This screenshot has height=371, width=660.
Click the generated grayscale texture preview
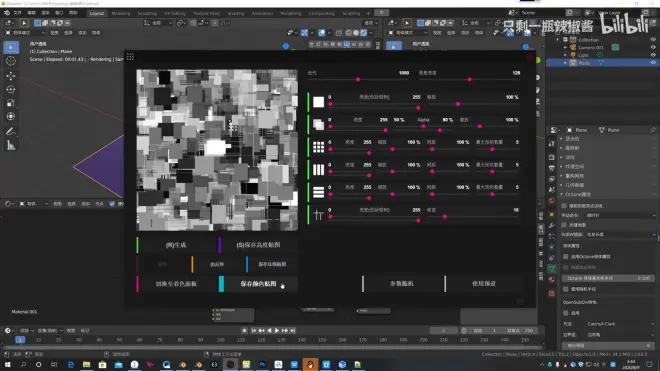[217, 150]
